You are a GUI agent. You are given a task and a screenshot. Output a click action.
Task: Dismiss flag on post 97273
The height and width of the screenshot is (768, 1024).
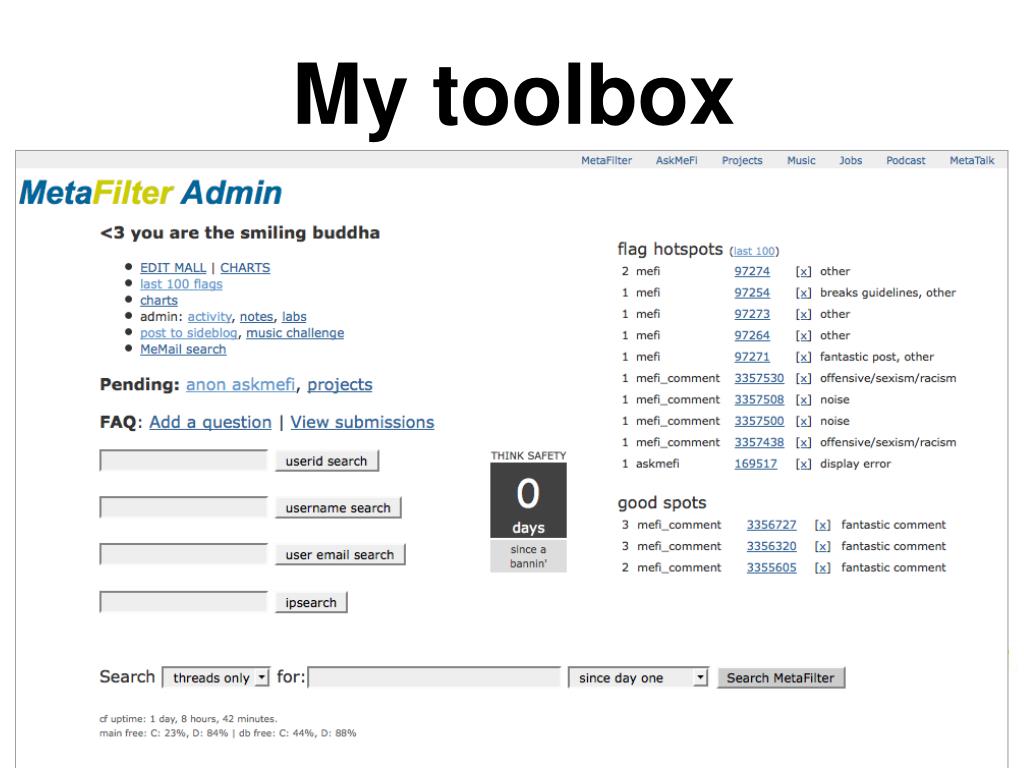803,315
